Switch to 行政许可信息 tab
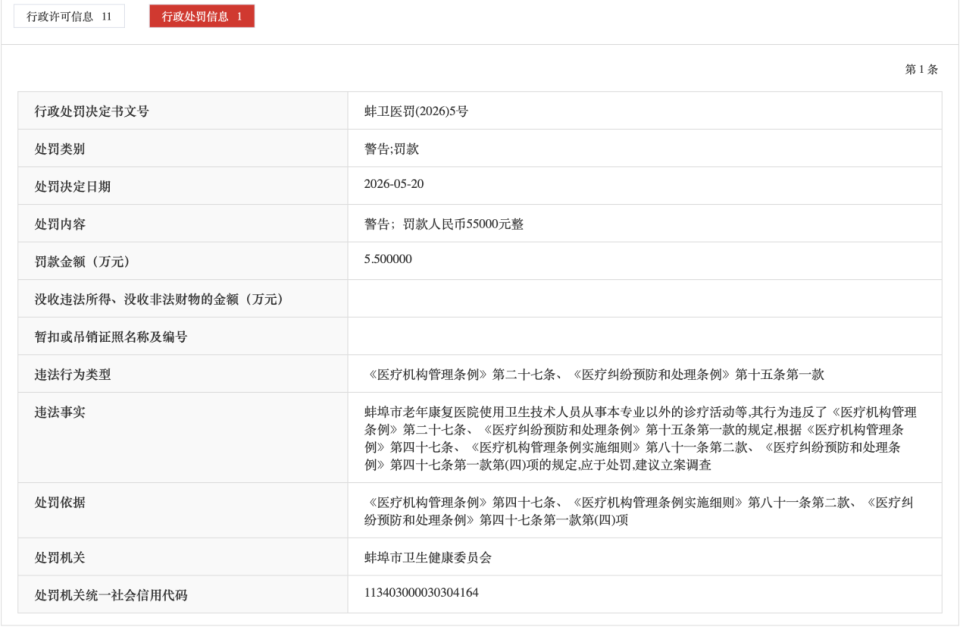 point(69,17)
